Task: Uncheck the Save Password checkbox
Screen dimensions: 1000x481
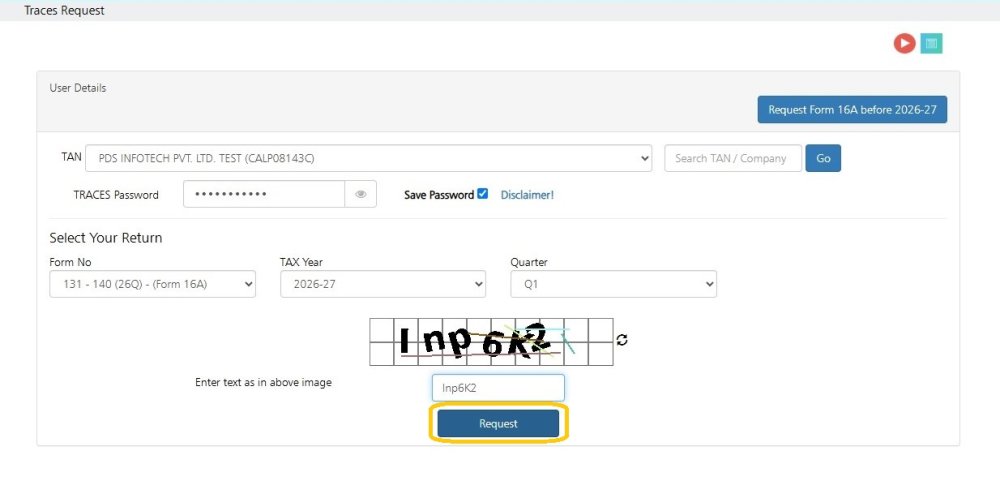Action: [x=483, y=194]
